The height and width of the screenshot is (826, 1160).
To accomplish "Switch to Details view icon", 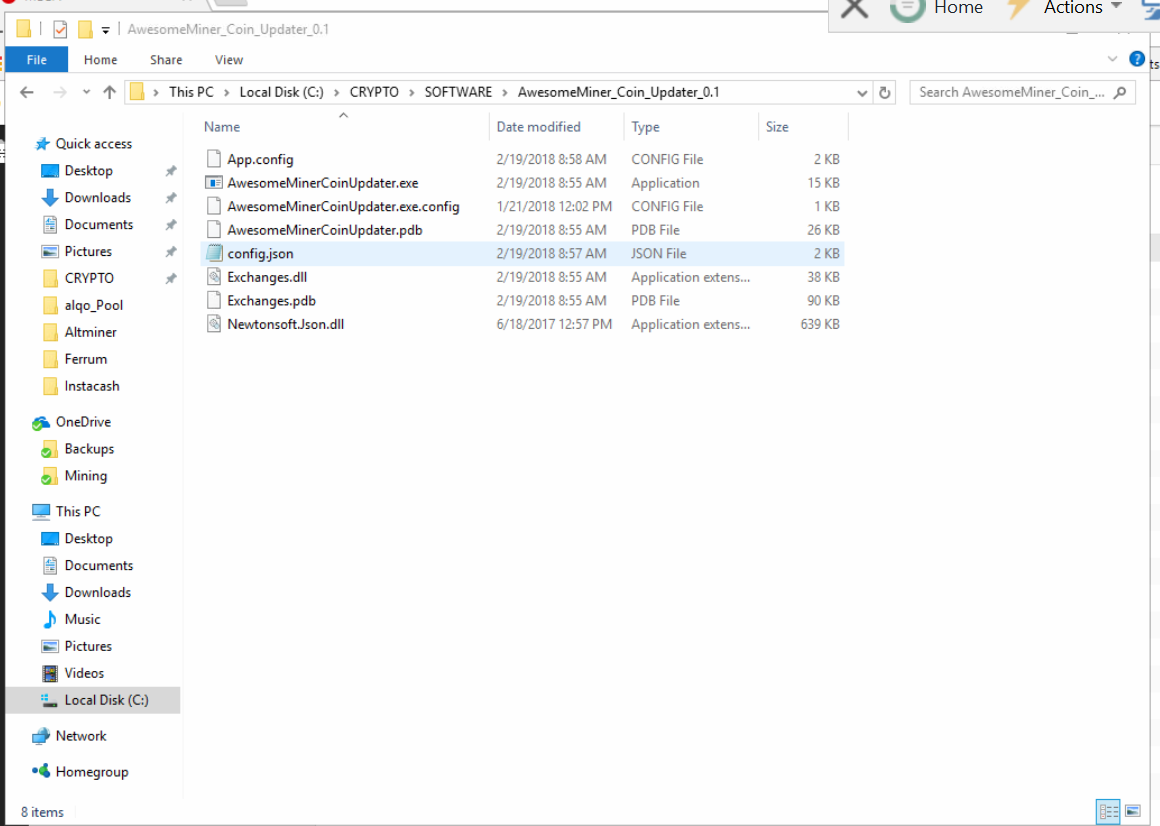I will pyautogui.click(x=1108, y=812).
